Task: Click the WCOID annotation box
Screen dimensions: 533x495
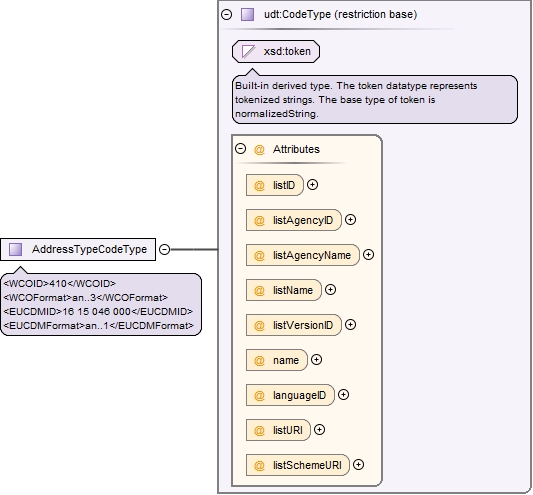Action: point(101,305)
